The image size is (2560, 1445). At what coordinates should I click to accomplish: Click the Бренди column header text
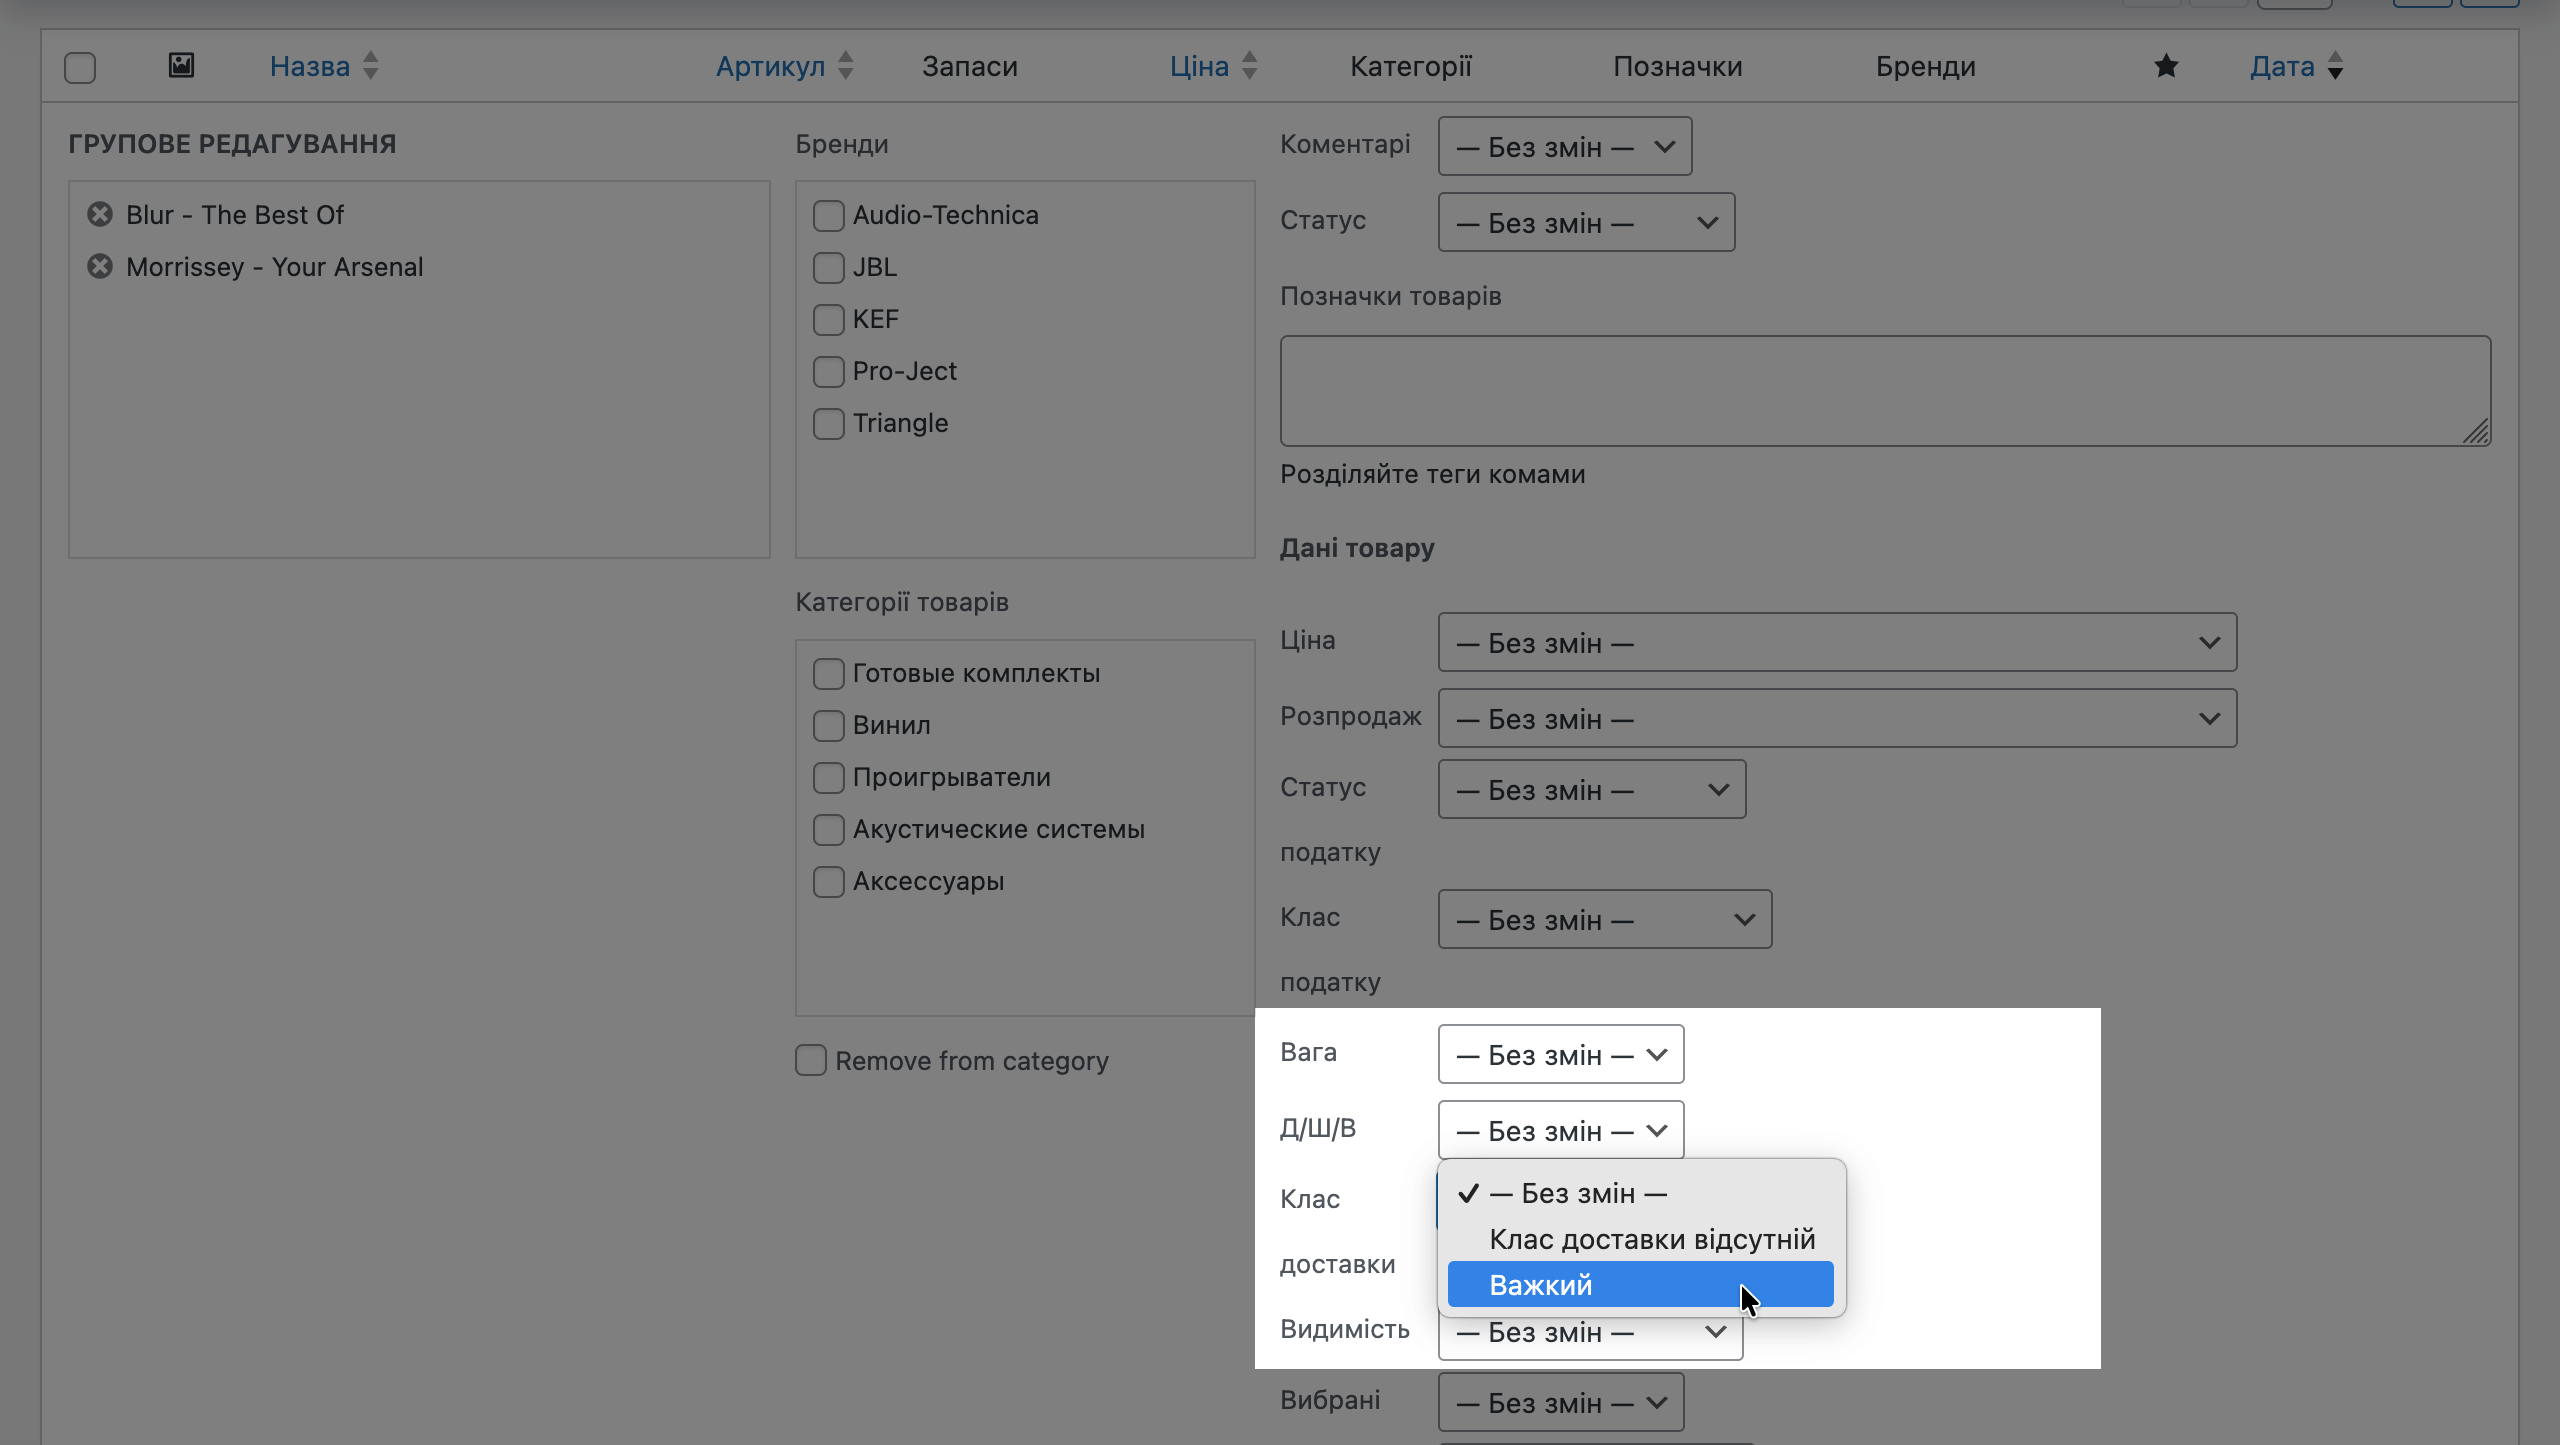(x=1925, y=66)
